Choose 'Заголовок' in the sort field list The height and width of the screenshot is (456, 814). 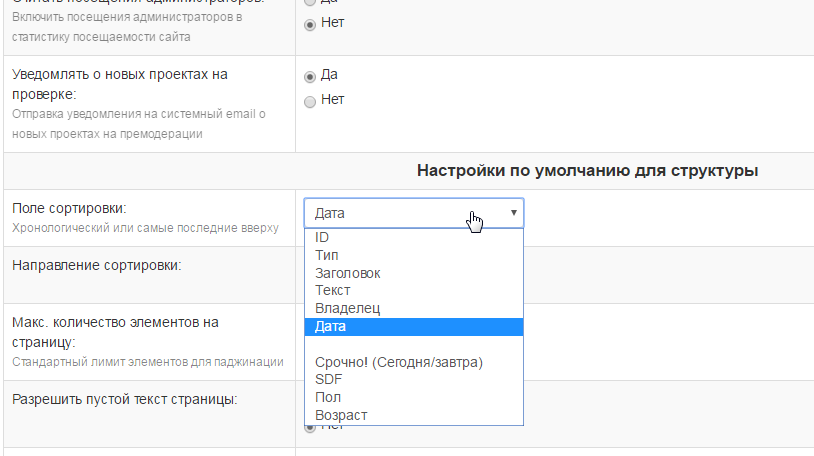(x=414, y=273)
